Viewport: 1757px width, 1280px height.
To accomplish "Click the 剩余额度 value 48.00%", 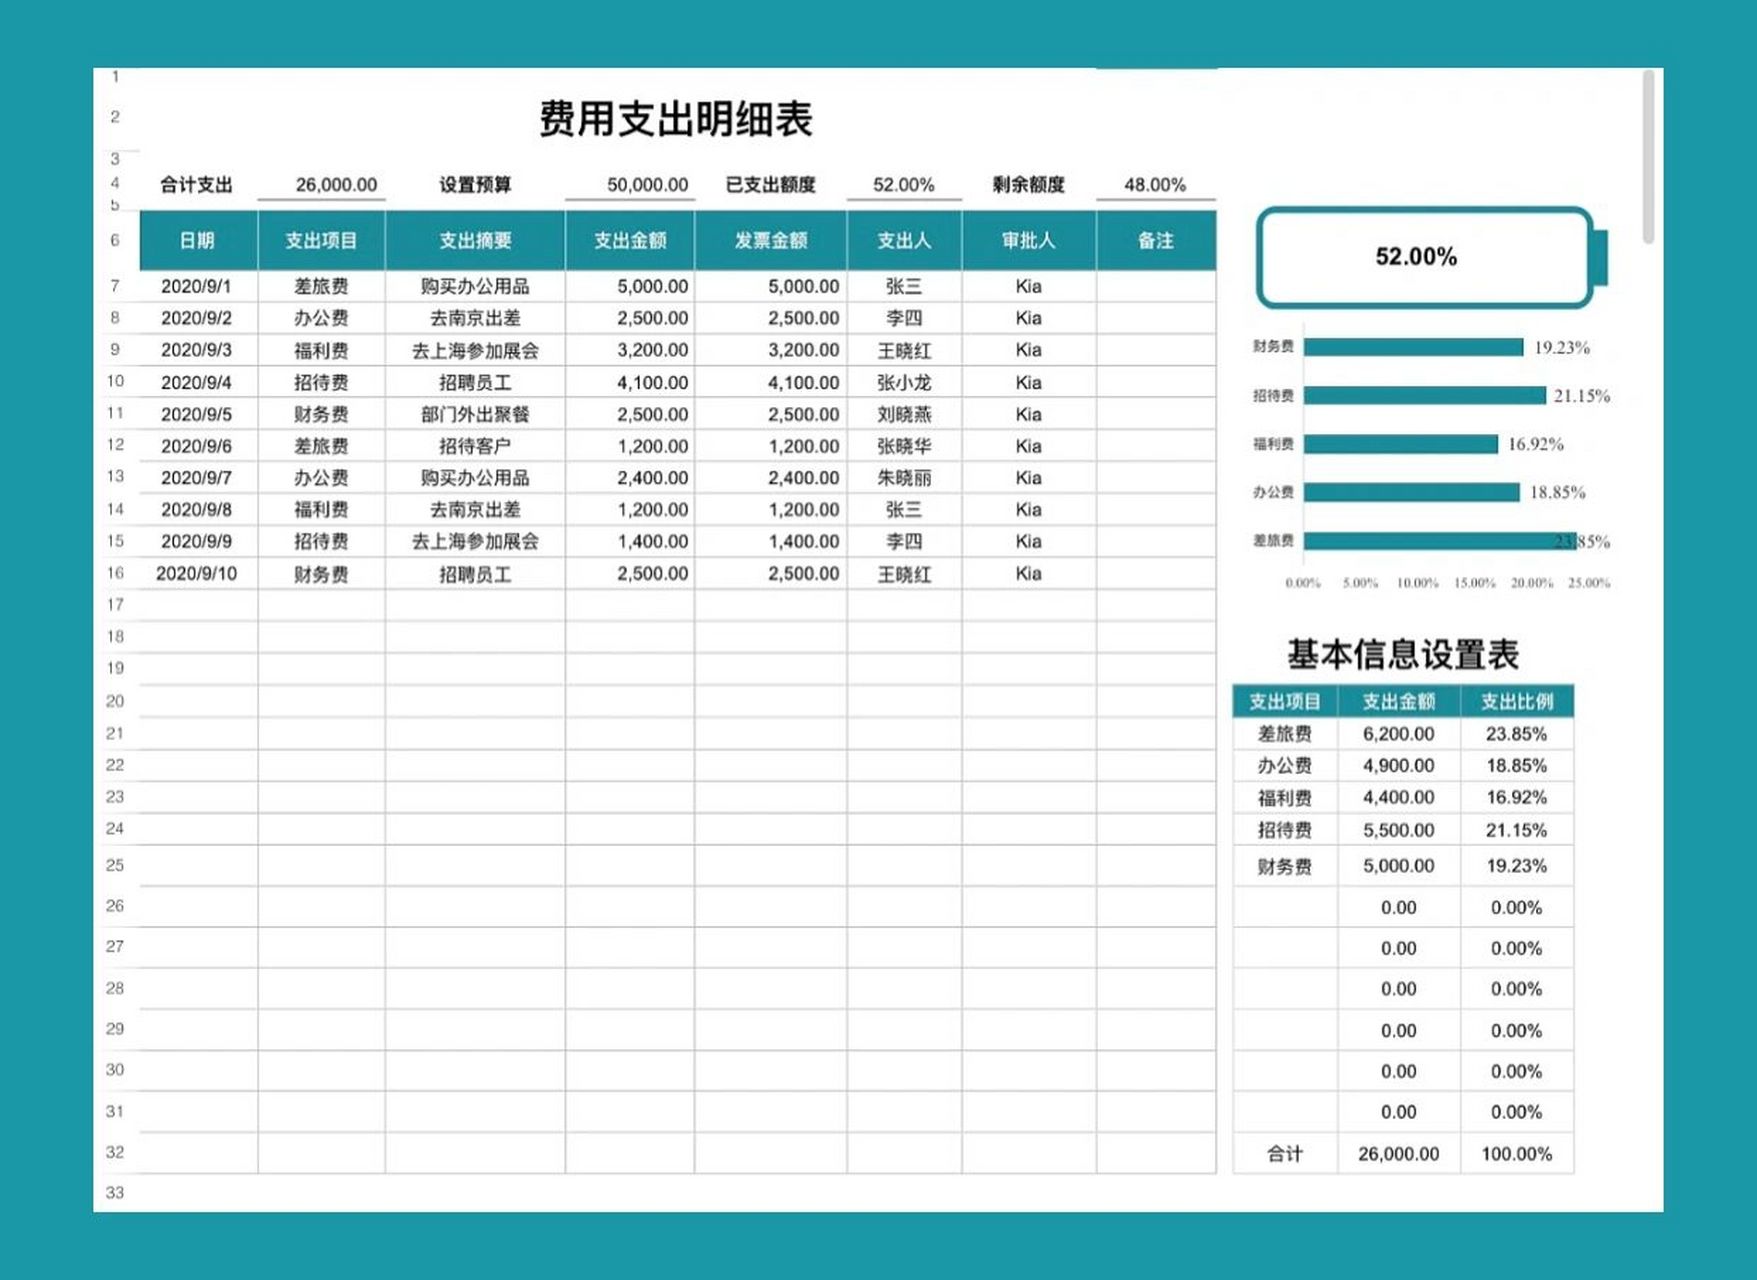I will pos(1155,185).
